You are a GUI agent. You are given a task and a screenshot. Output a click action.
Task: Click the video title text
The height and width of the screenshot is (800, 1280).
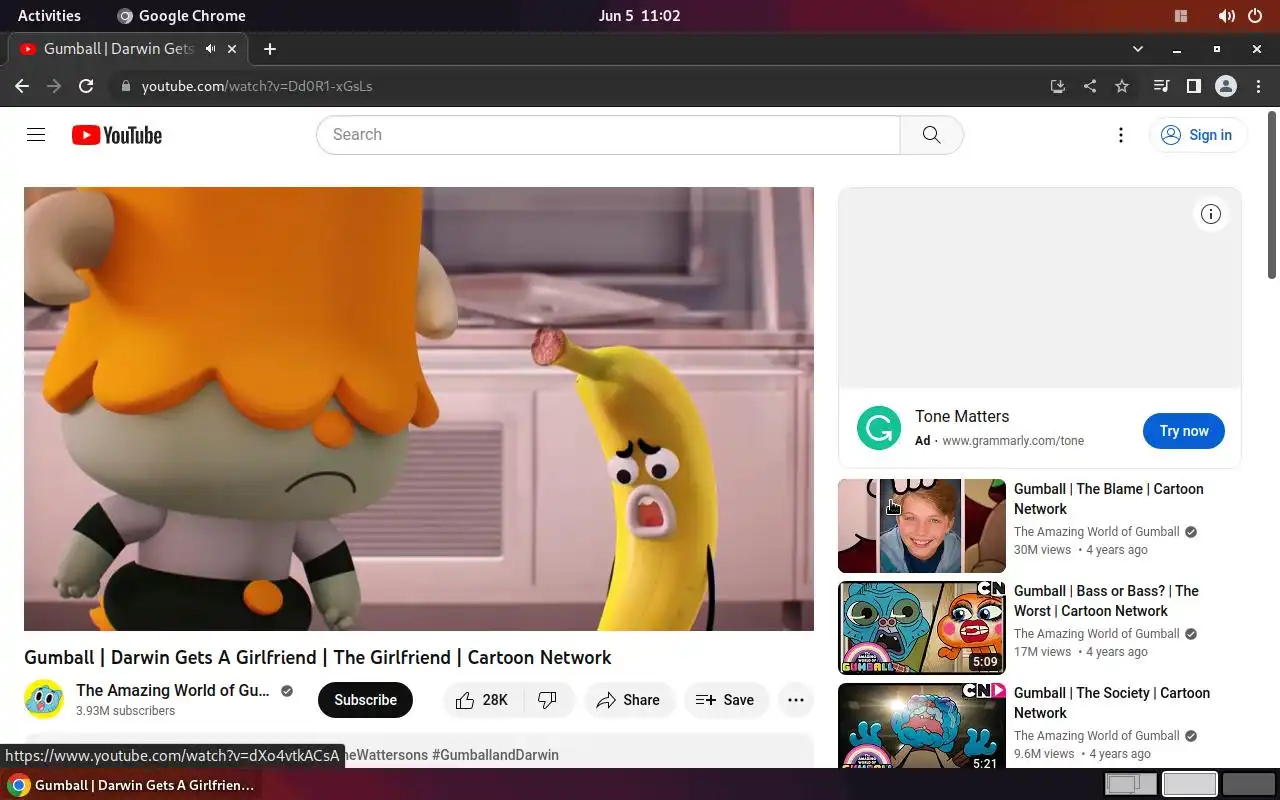click(x=318, y=657)
